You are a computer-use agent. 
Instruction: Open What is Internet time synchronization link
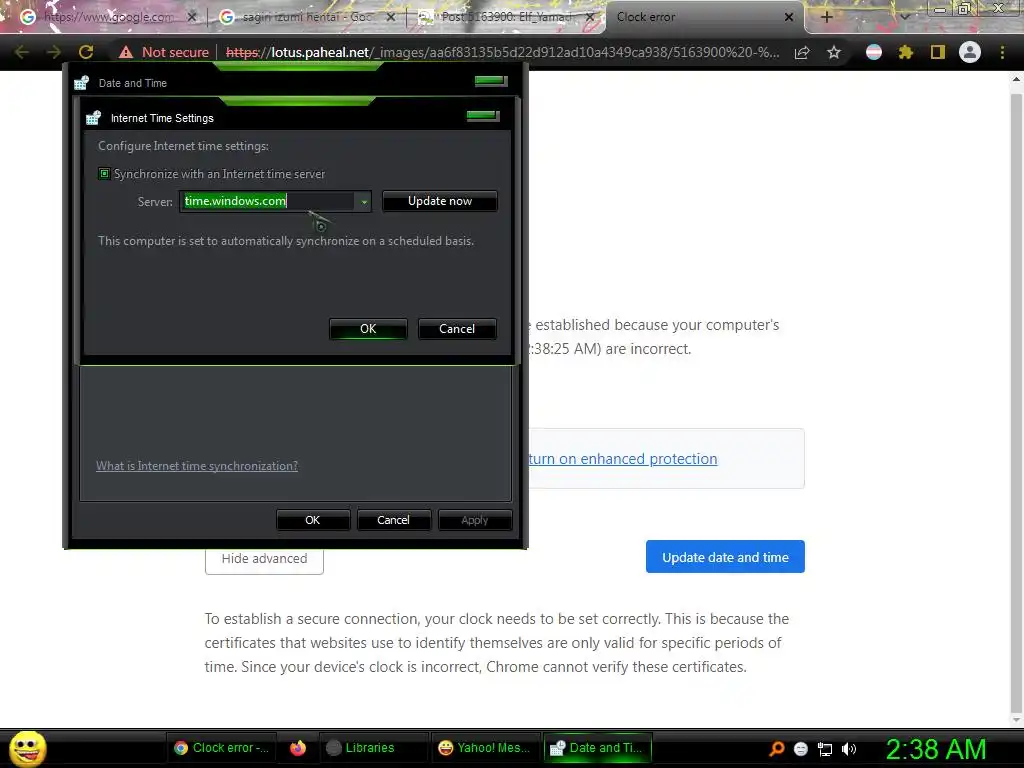pos(197,466)
